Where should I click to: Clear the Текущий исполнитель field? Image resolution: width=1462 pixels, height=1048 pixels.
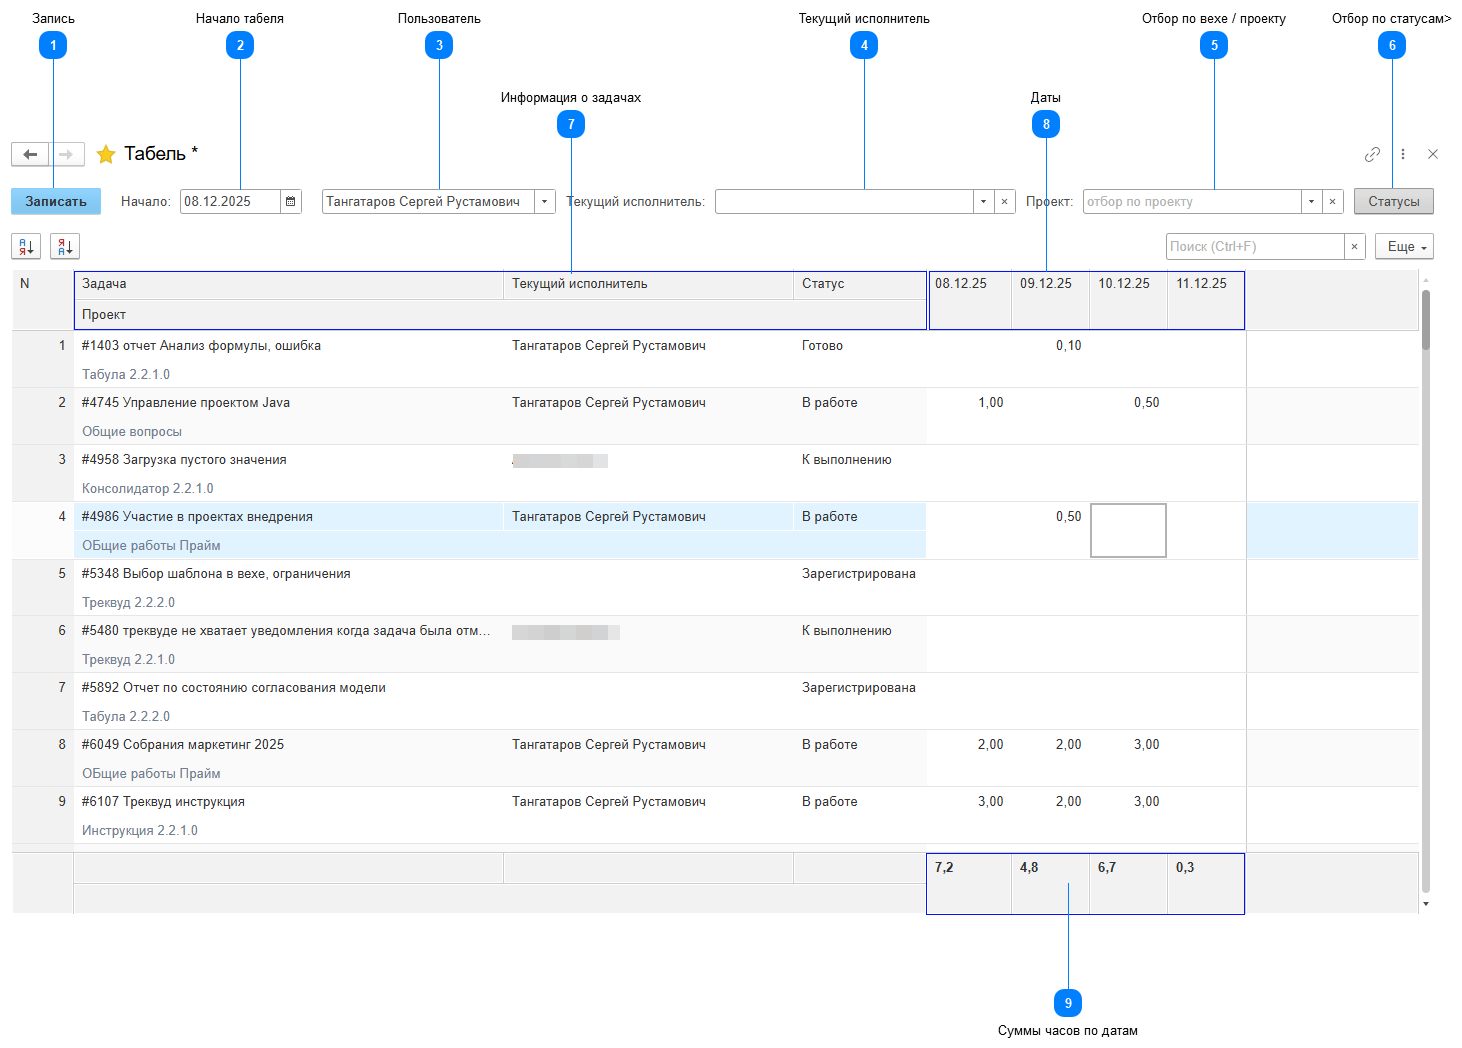click(1004, 201)
